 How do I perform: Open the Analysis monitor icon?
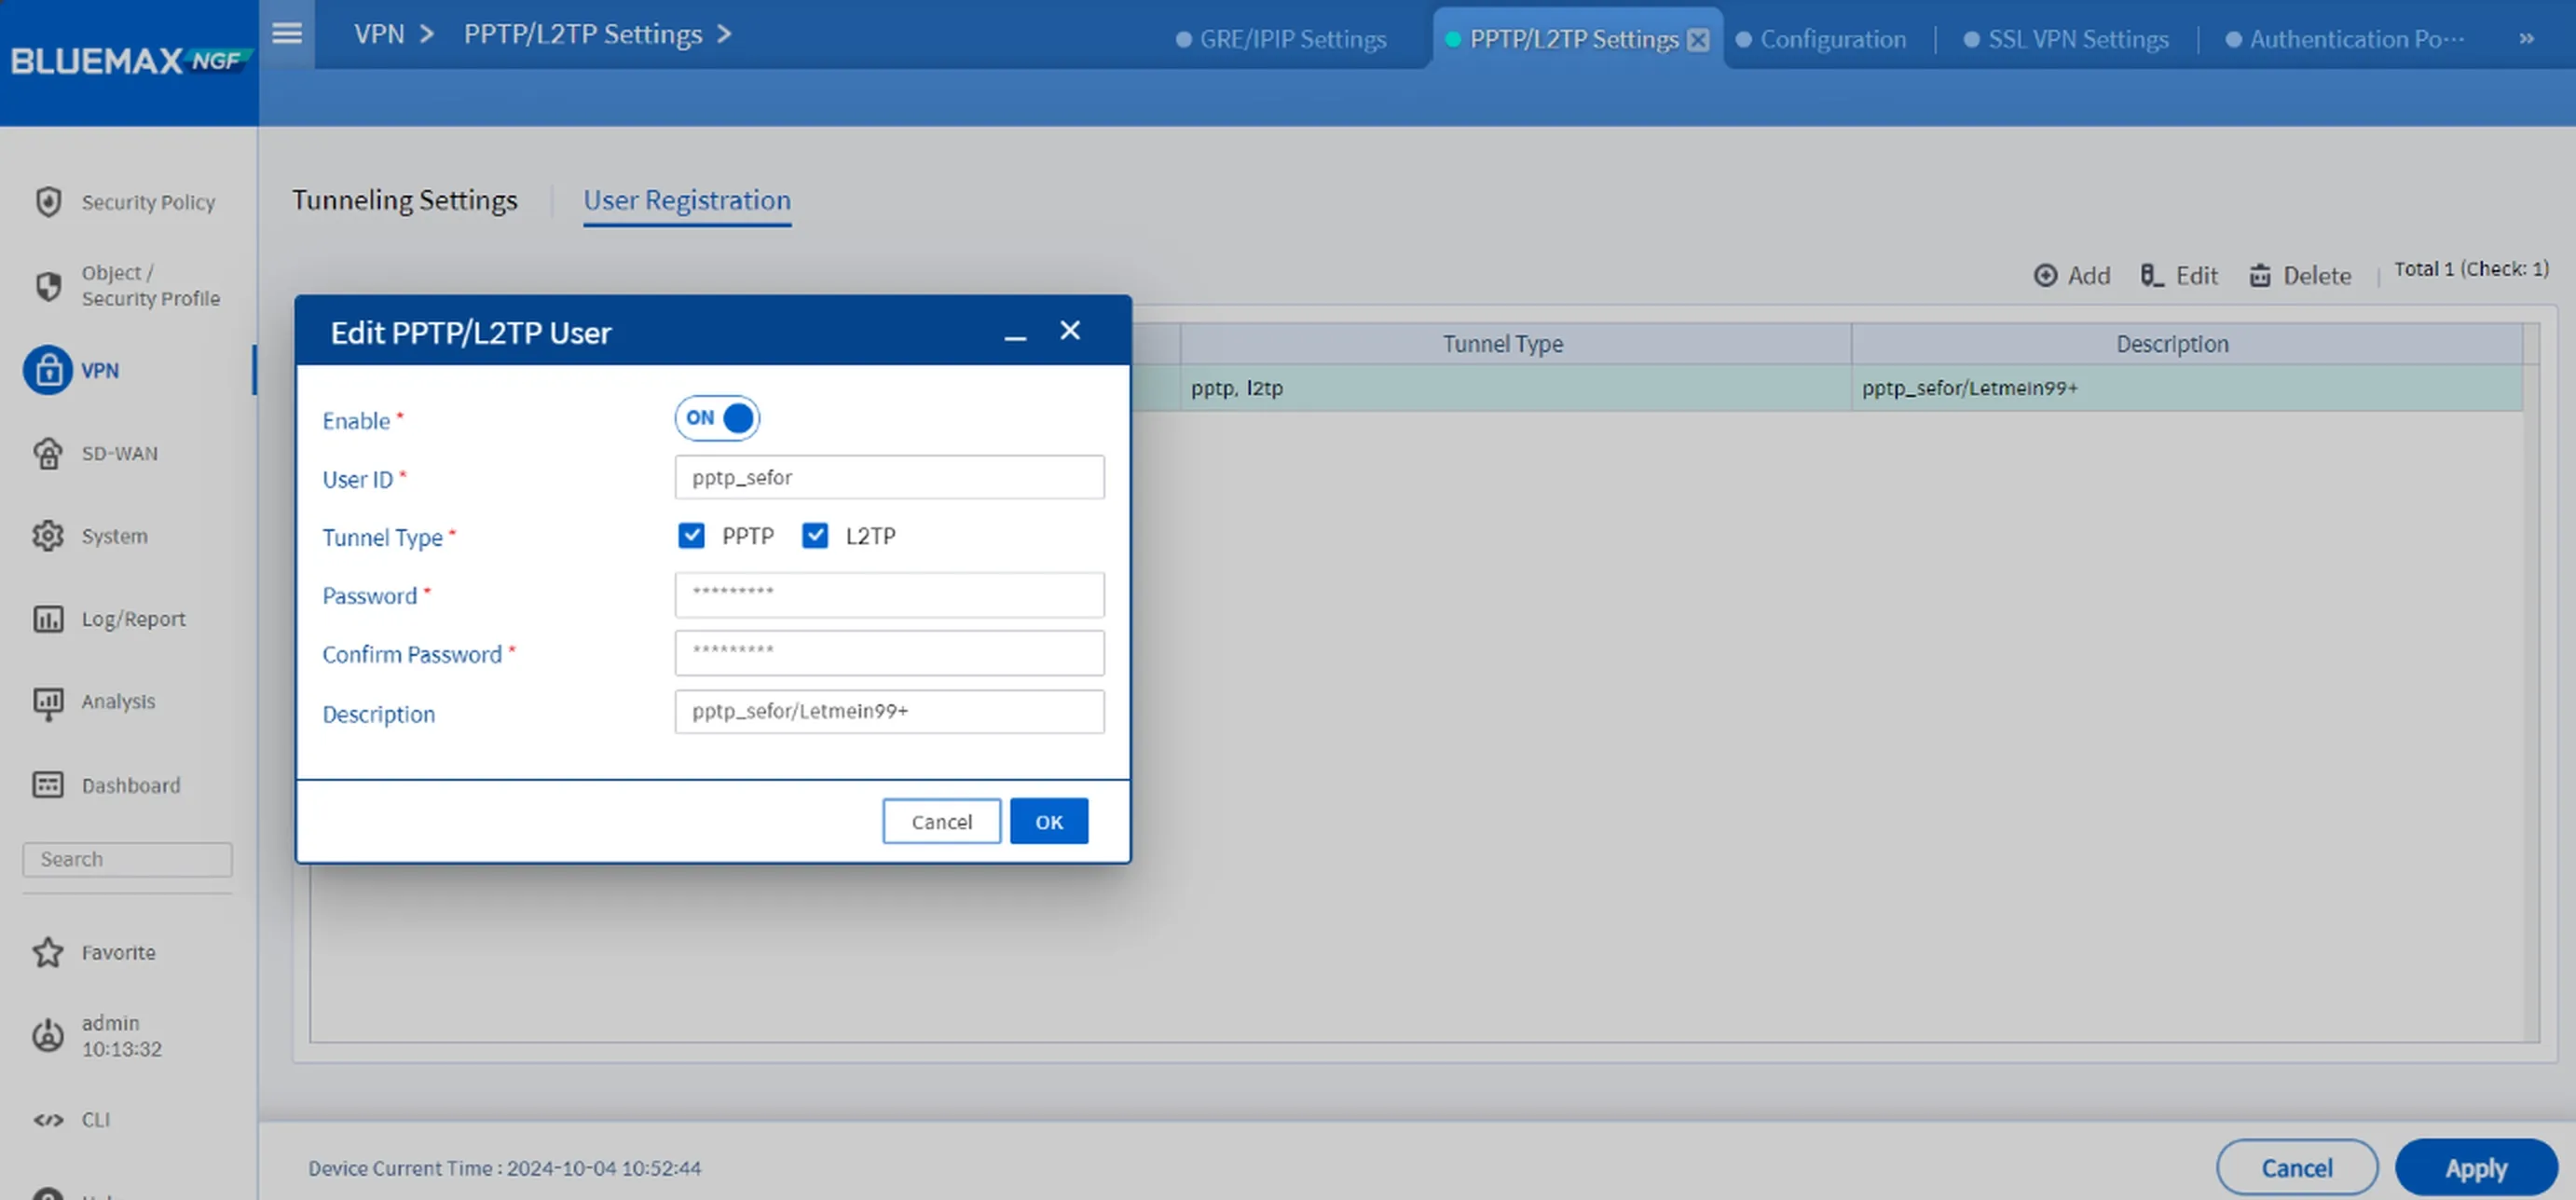(x=48, y=703)
